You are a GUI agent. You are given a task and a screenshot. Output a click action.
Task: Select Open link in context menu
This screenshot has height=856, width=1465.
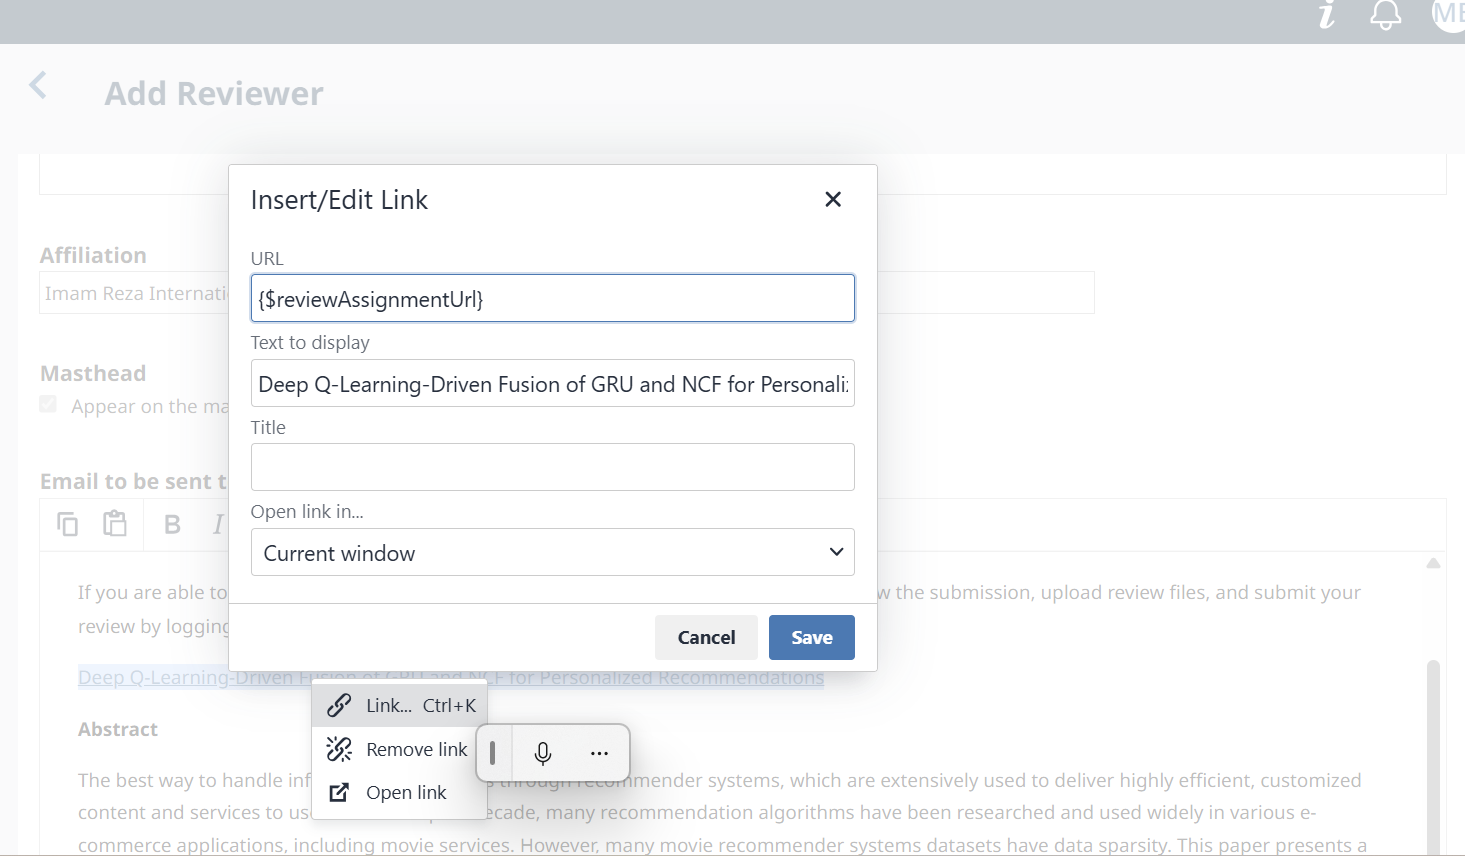(x=400, y=792)
